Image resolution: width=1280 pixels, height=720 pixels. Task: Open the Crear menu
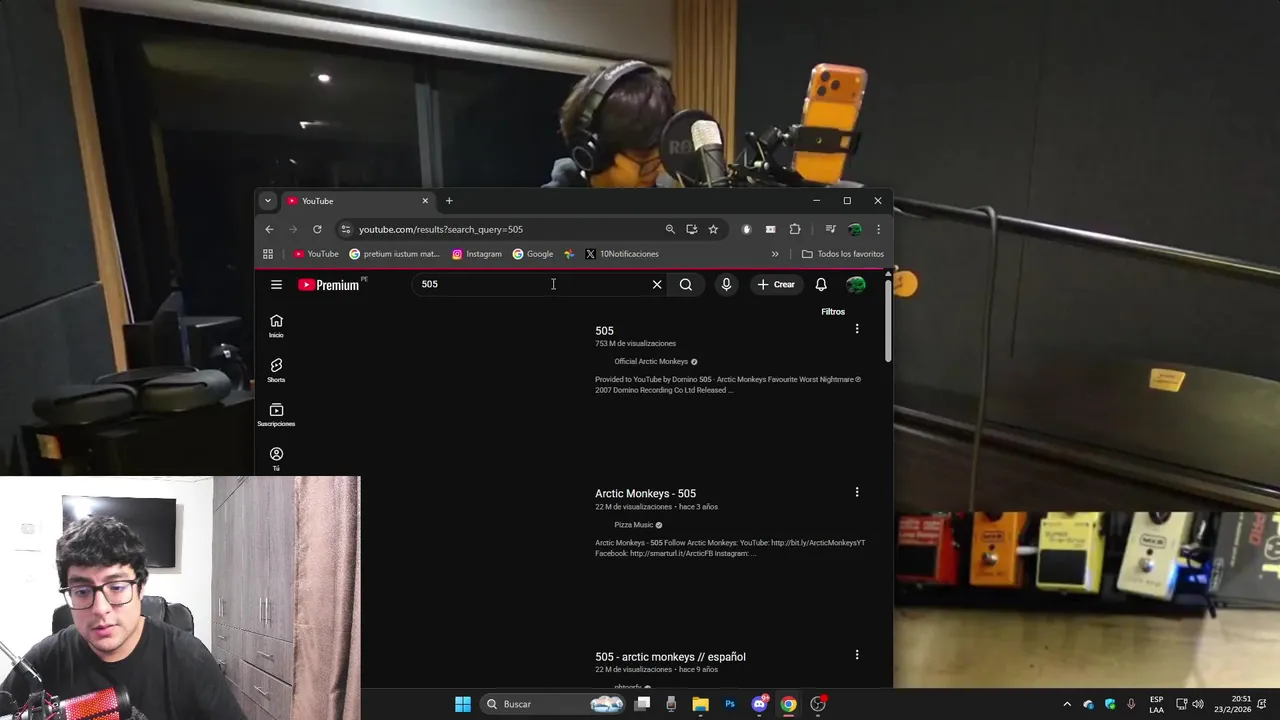(x=776, y=285)
